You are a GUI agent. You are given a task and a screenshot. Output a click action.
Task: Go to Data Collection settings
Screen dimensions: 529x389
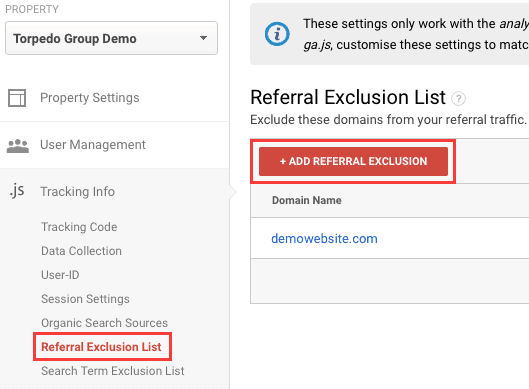[81, 251]
